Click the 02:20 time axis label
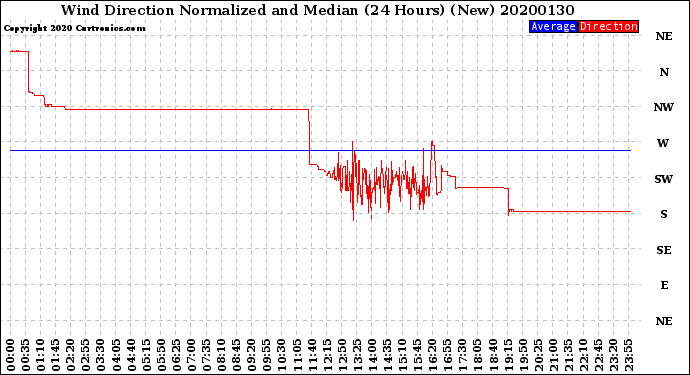Image resolution: width=690 pixels, height=375 pixels. (71, 355)
